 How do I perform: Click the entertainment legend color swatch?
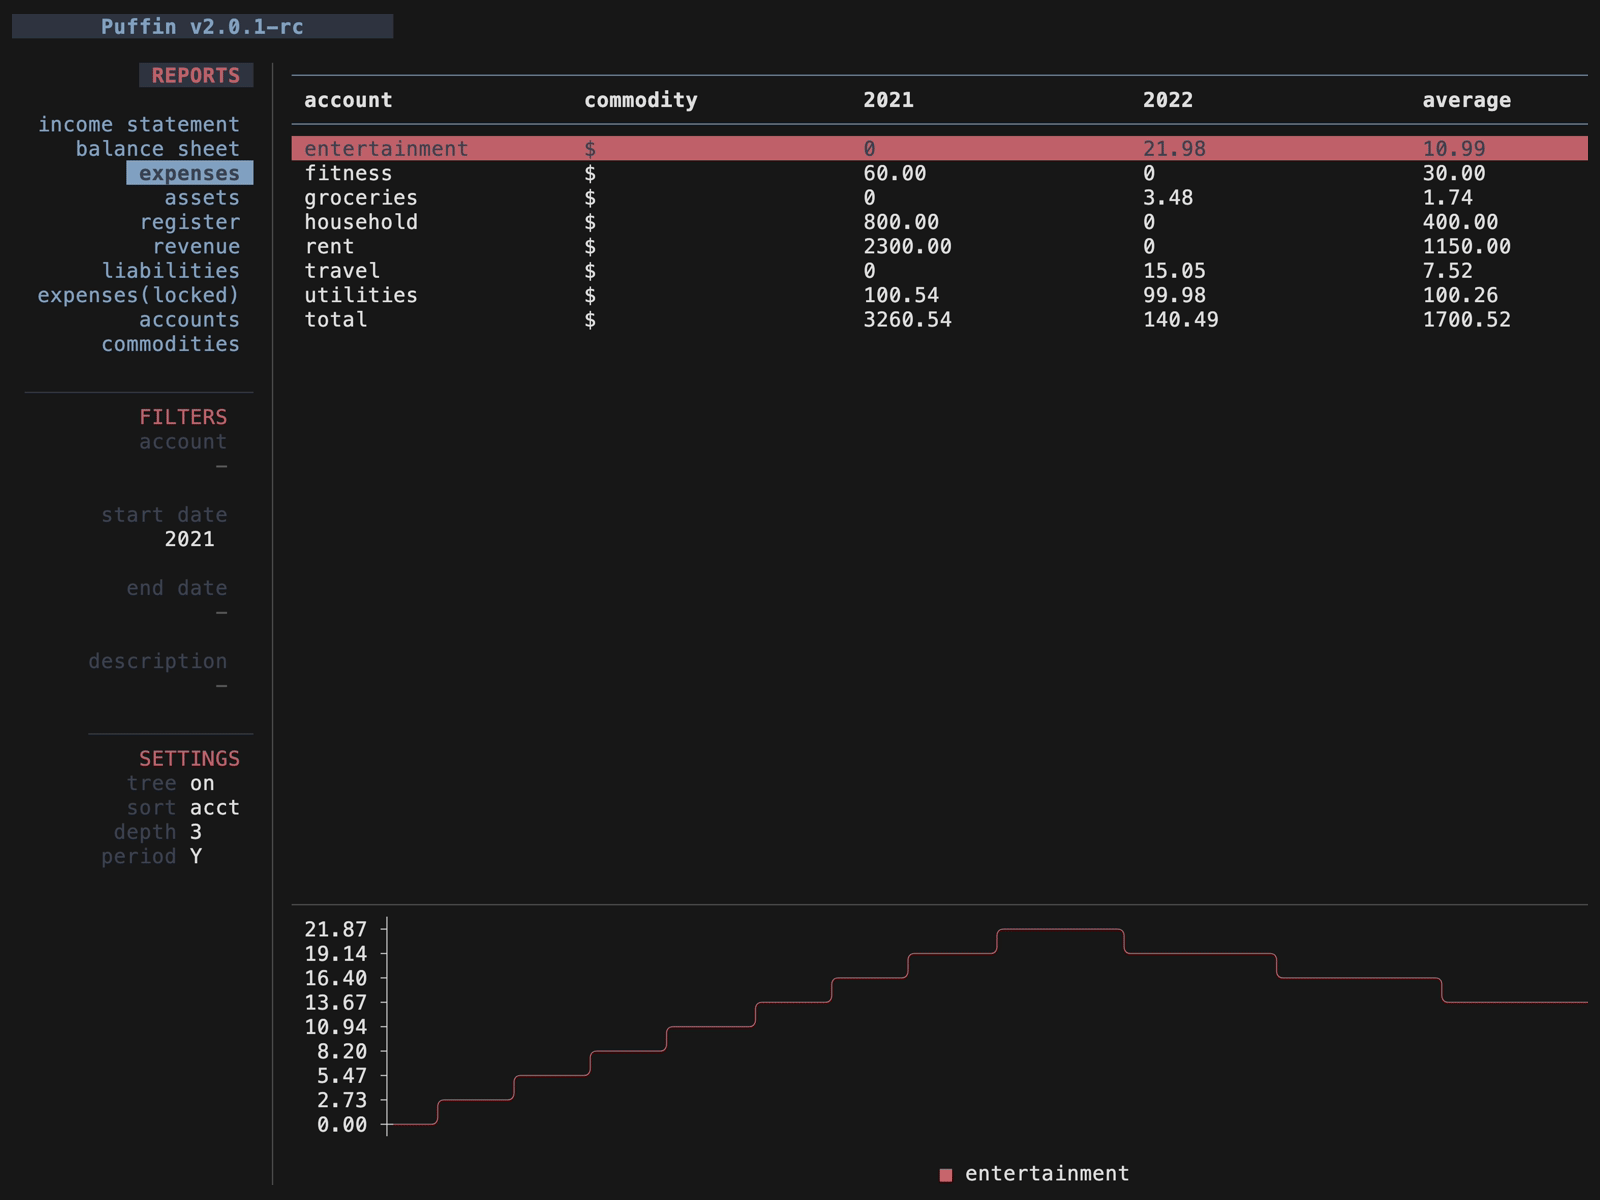945,1175
